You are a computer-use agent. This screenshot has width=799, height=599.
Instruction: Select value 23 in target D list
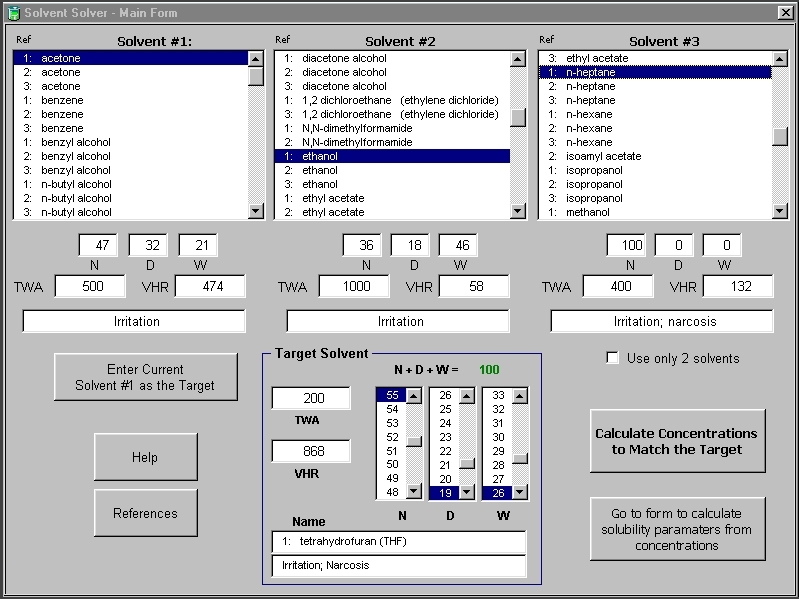(443, 437)
